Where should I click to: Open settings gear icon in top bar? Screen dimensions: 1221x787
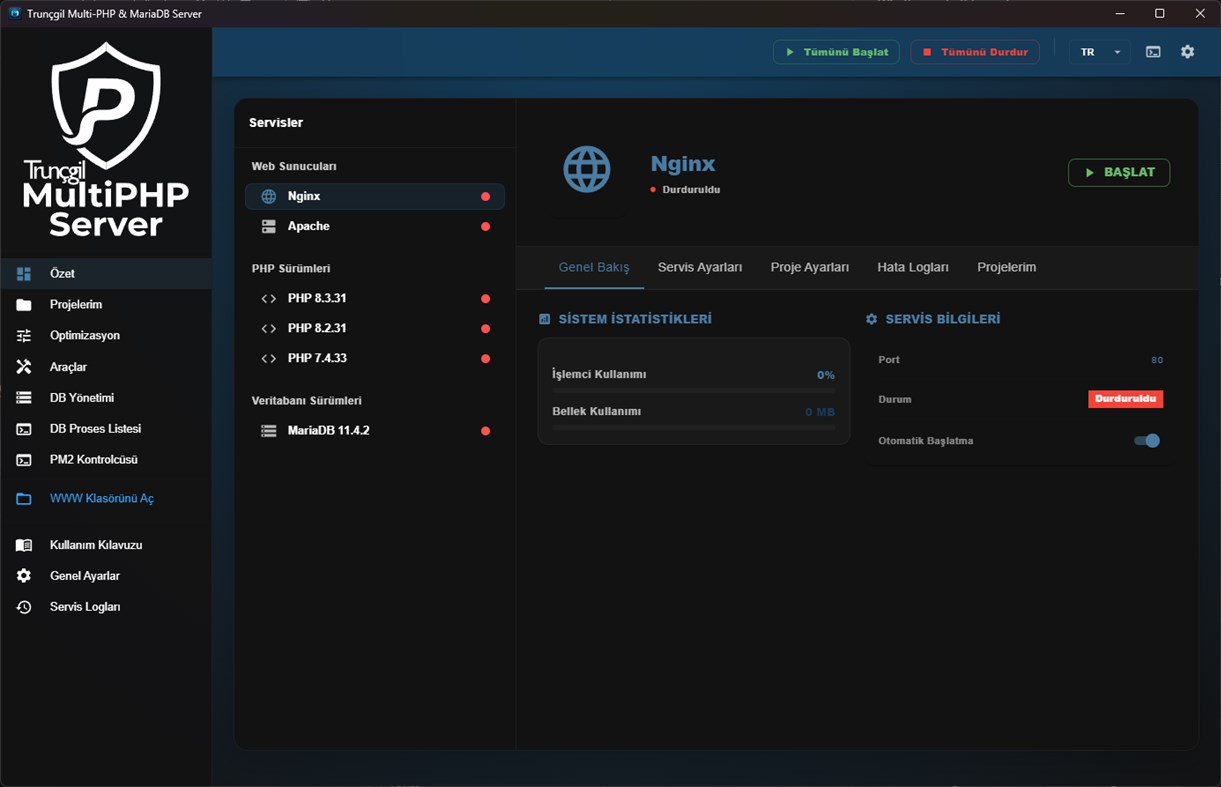(1187, 52)
